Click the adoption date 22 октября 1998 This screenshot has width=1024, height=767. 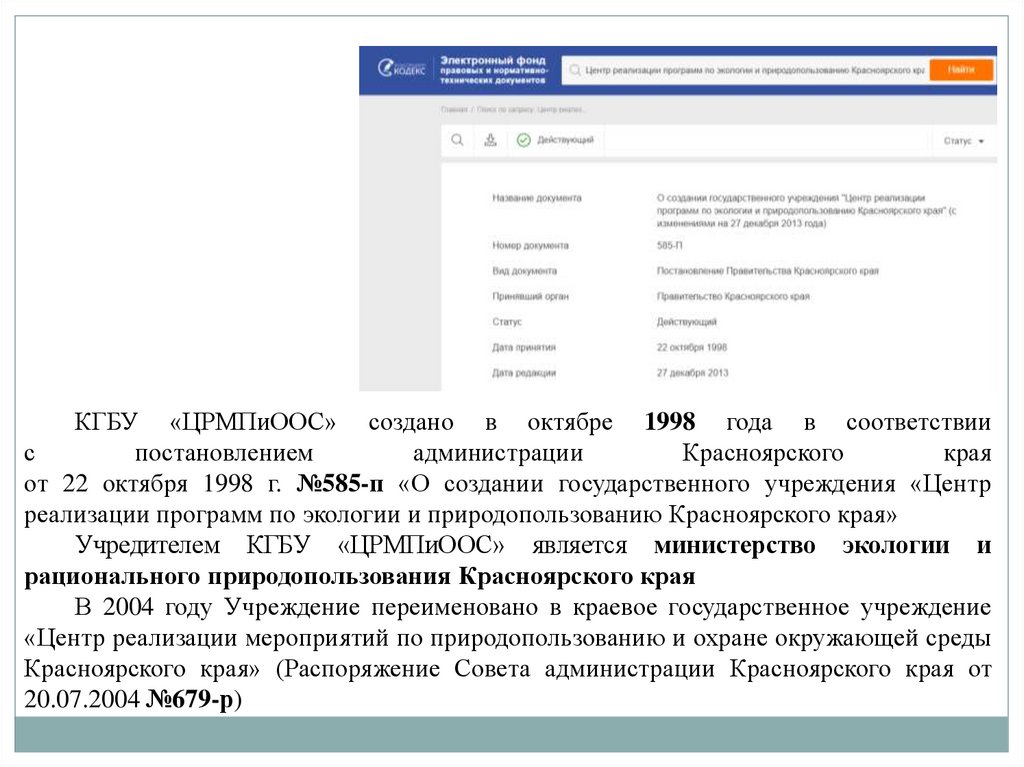point(692,347)
